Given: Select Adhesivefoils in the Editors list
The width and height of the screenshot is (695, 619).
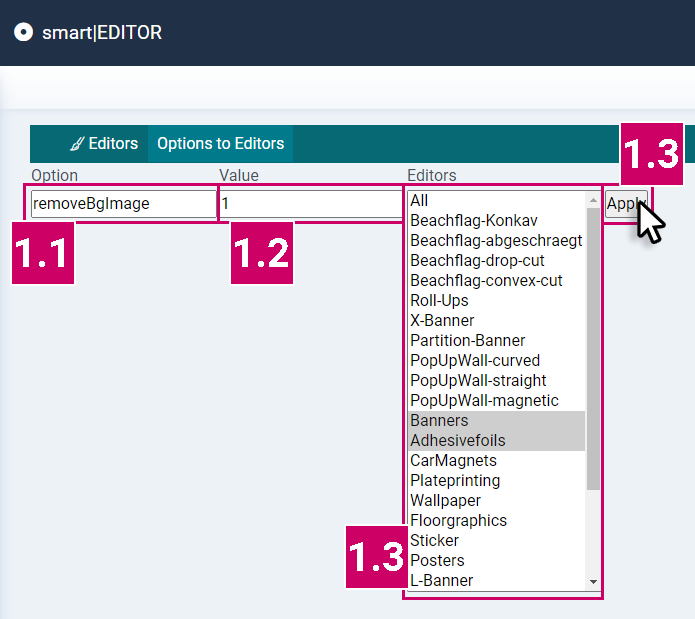Looking at the screenshot, I should 496,440.
